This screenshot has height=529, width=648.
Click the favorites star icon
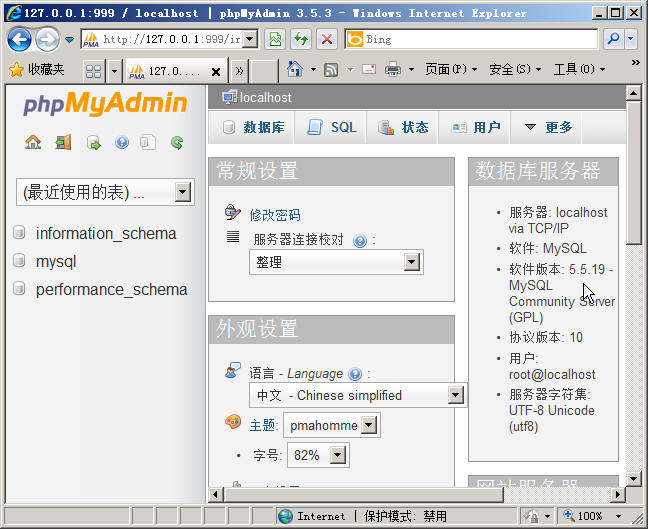pyautogui.click(x=16, y=70)
